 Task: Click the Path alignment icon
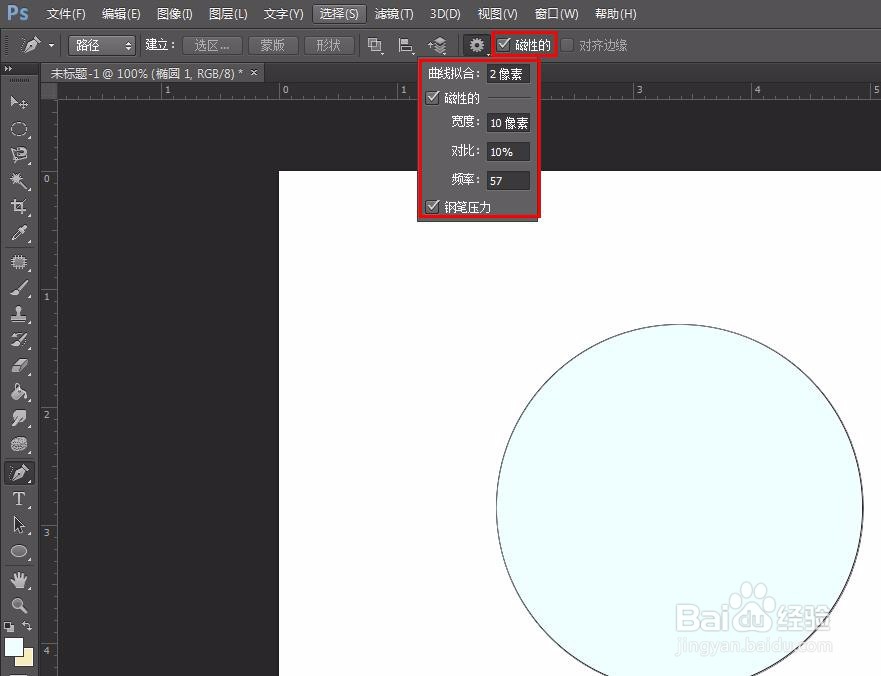(x=406, y=45)
